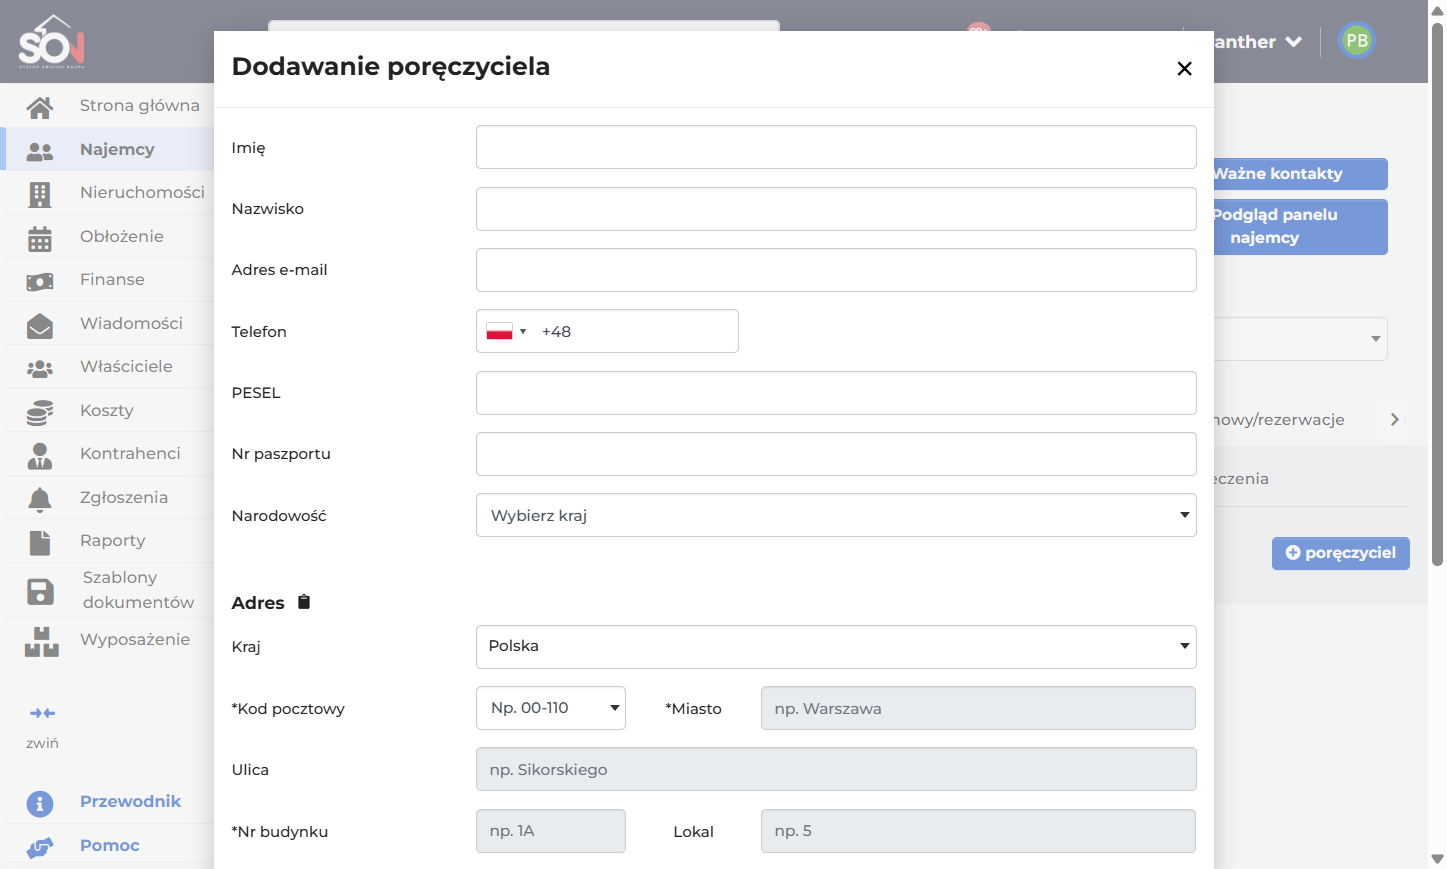Click the Kontrahenci person icon
The height and width of the screenshot is (869, 1447).
40,456
